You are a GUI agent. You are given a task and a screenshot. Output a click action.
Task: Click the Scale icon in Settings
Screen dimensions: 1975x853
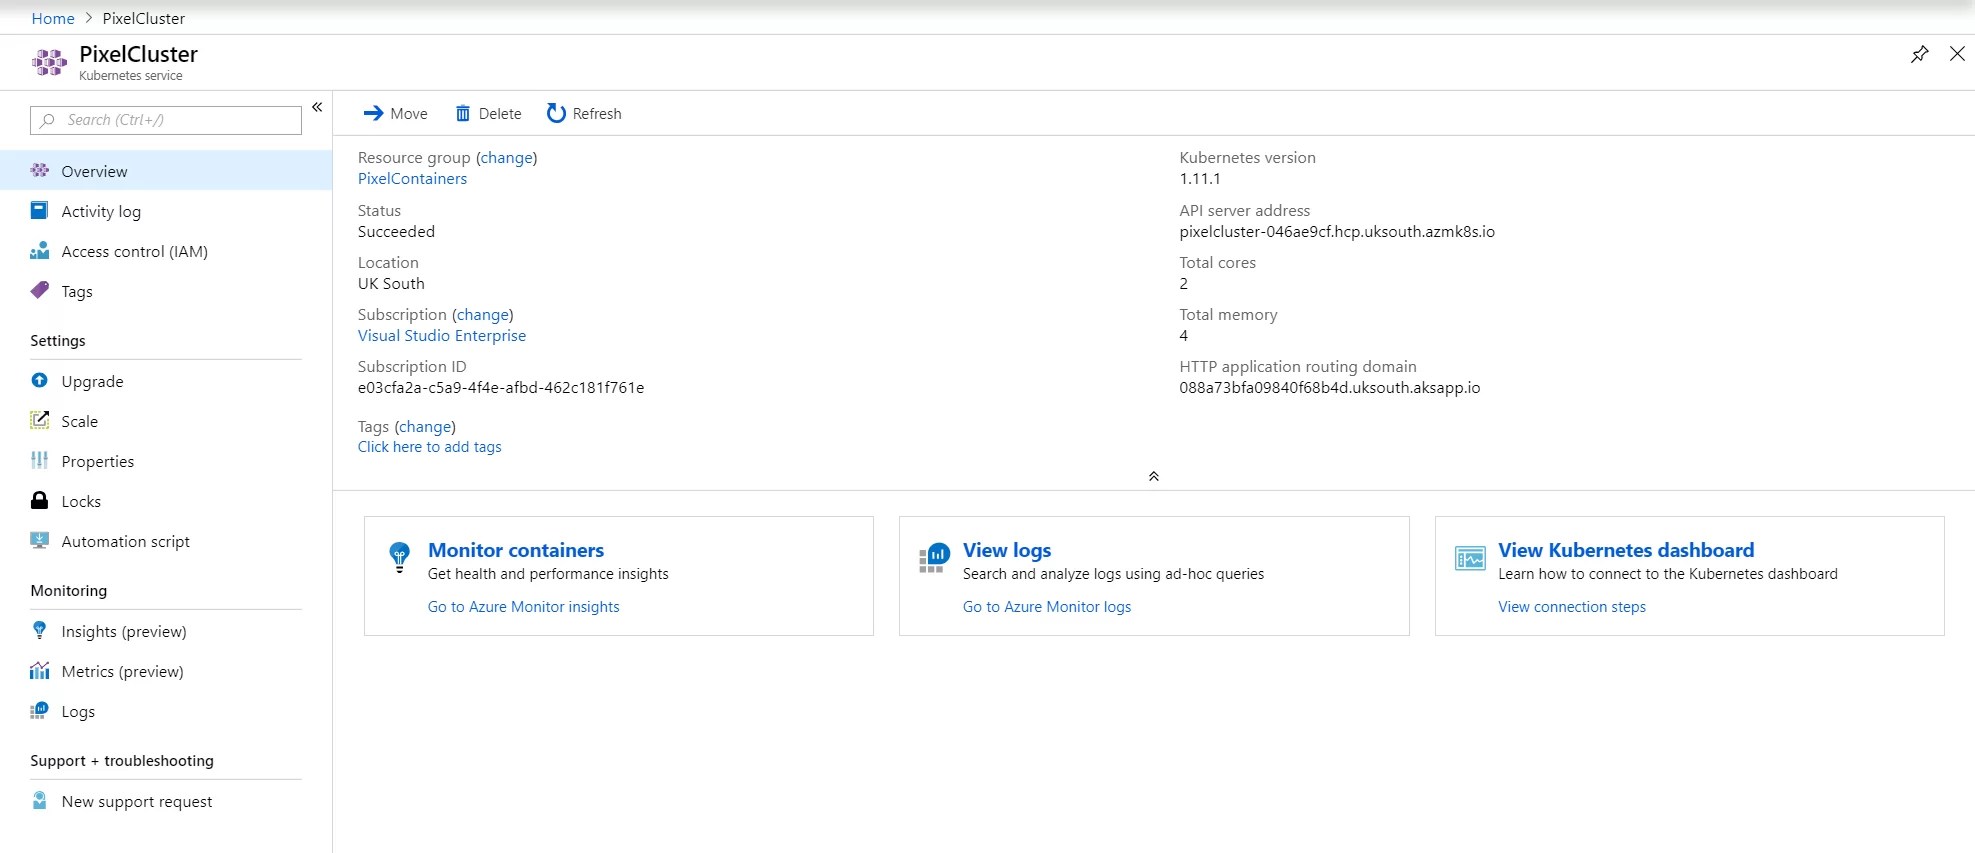tap(40, 421)
